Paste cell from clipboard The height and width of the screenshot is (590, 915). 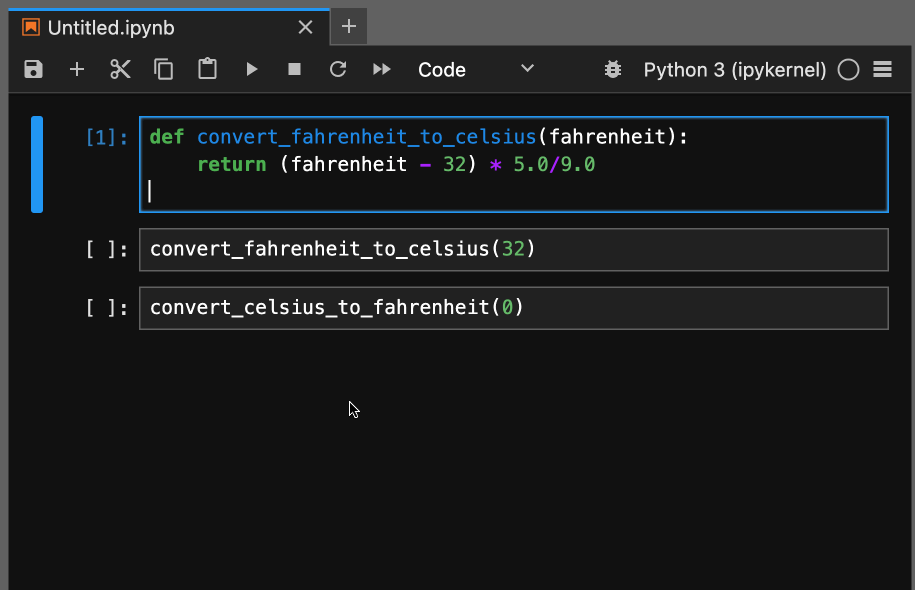(x=207, y=69)
